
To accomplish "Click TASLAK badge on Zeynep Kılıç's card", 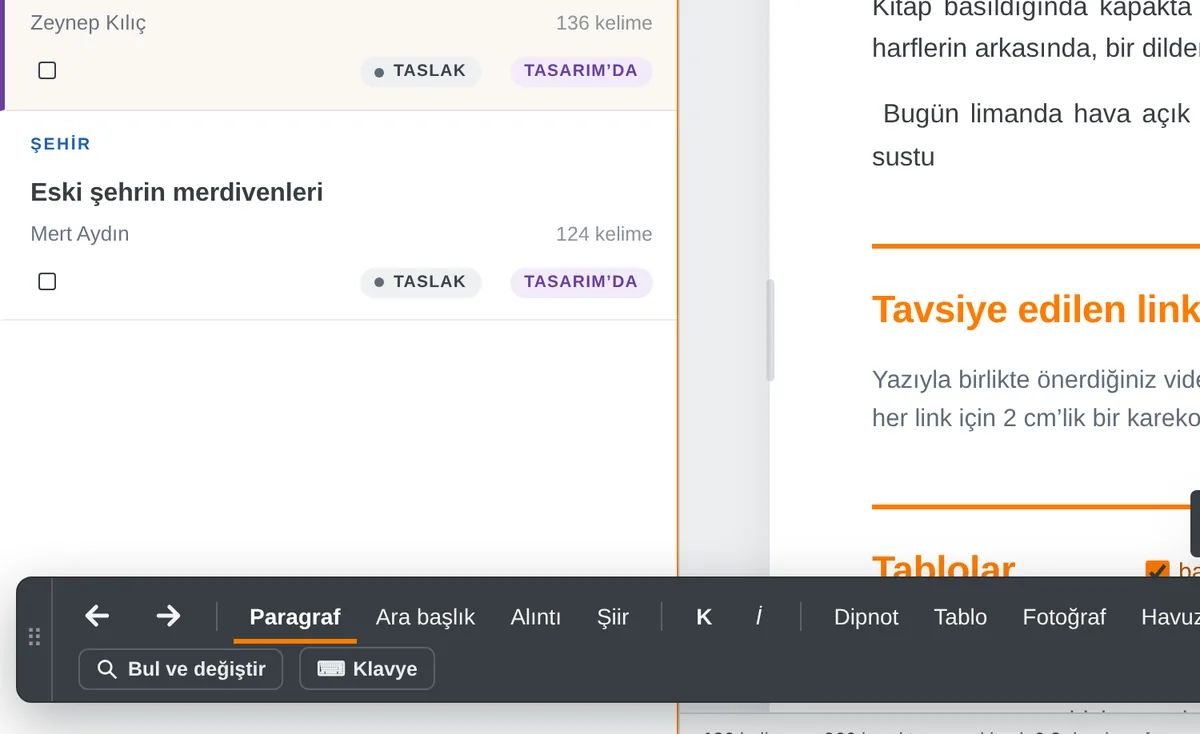I will (420, 71).
